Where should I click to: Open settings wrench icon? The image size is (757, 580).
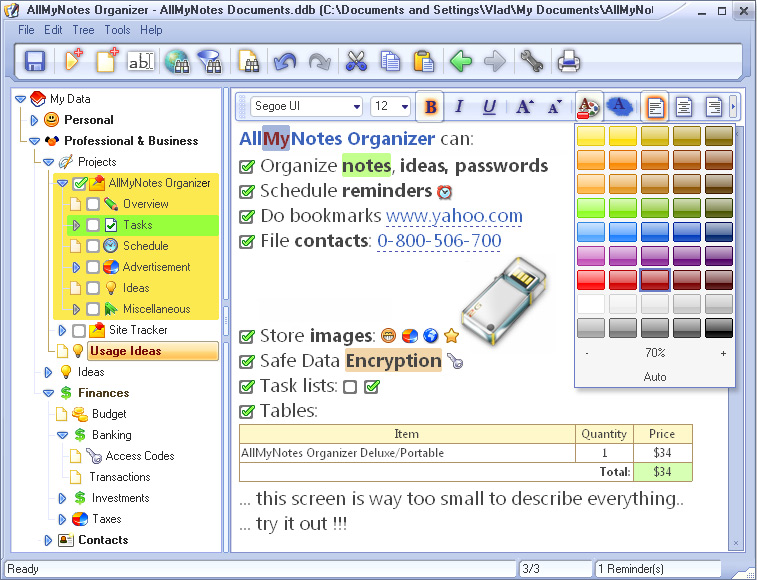[x=532, y=62]
